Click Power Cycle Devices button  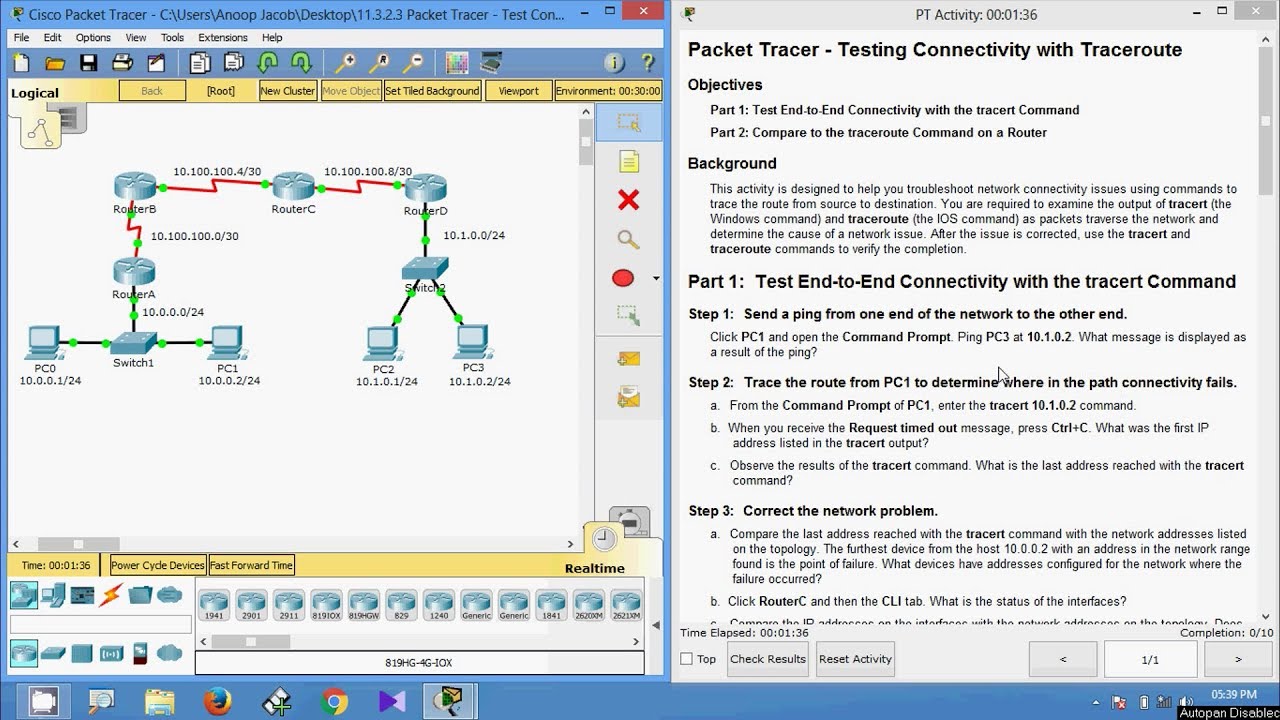pyautogui.click(x=158, y=565)
